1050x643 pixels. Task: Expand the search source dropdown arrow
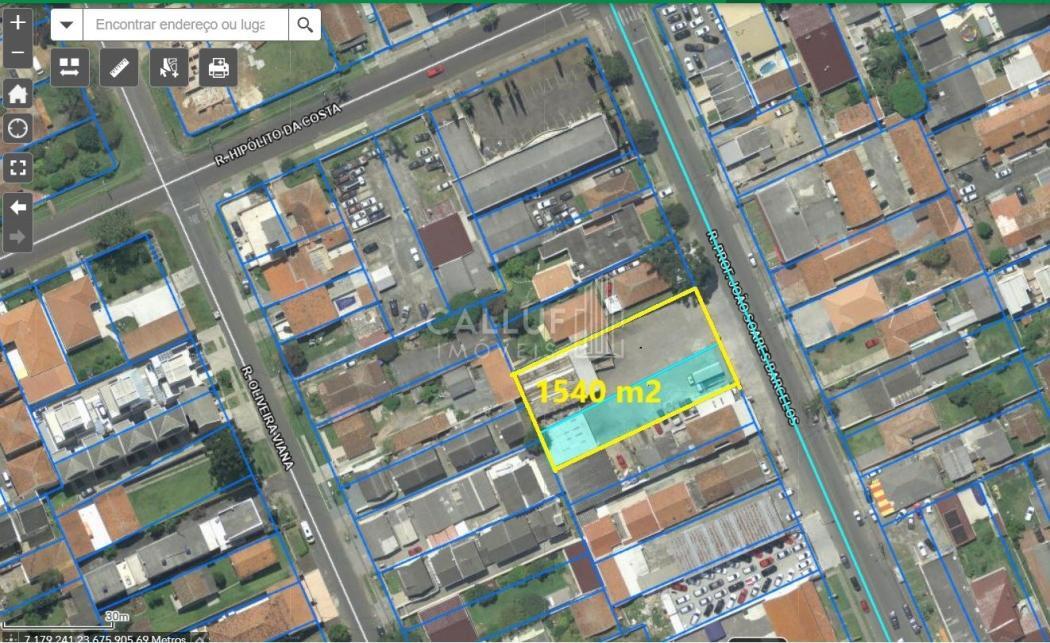click(x=66, y=25)
